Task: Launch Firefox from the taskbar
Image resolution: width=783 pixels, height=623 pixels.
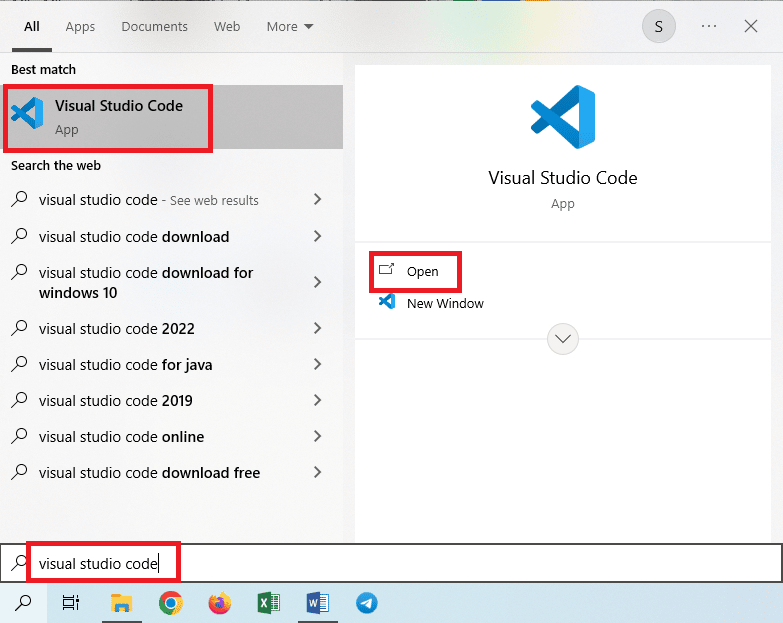Action: (x=220, y=603)
